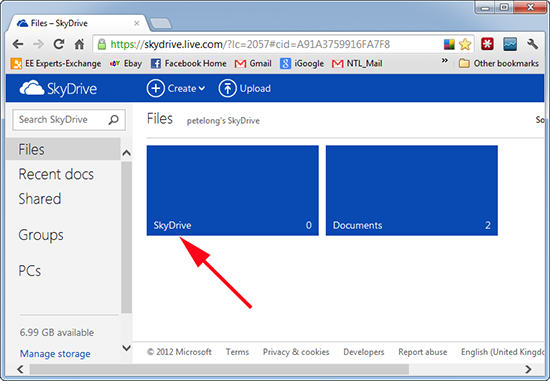Open the Terms footer link
550x381 pixels.
pyautogui.click(x=237, y=352)
